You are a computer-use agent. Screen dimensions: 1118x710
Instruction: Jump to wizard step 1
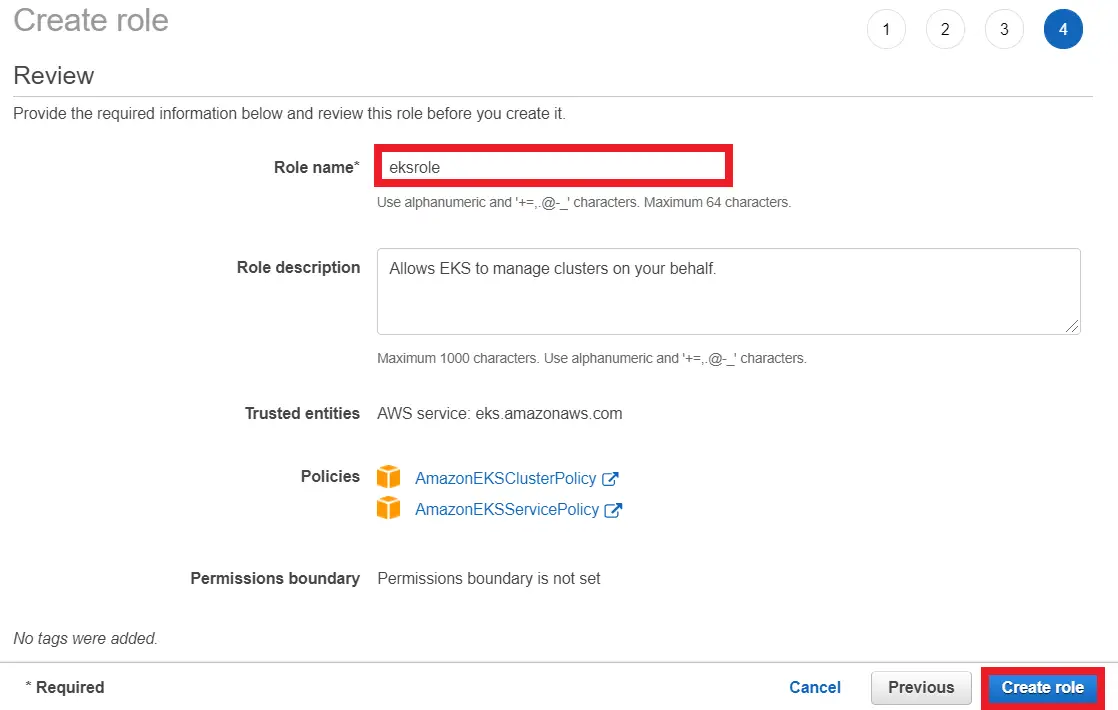886,29
